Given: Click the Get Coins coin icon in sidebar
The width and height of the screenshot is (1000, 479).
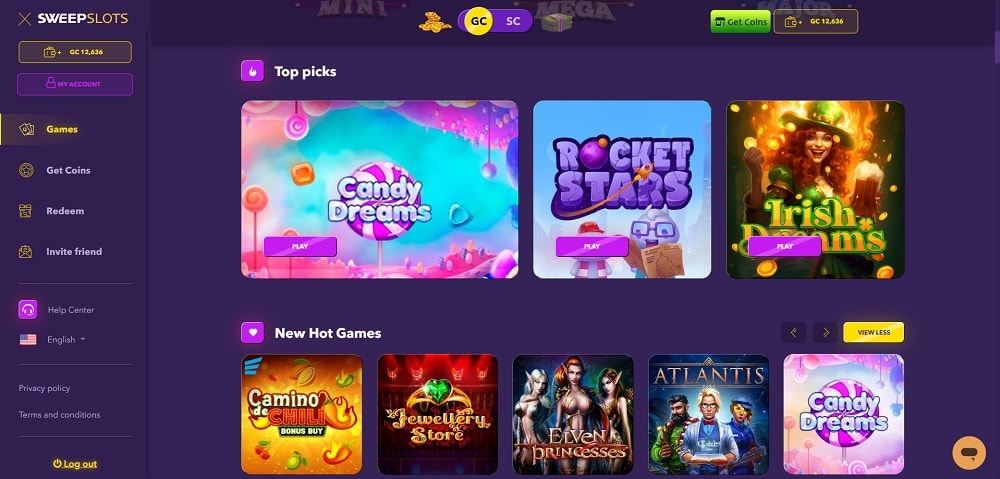Looking at the screenshot, I should [x=26, y=170].
